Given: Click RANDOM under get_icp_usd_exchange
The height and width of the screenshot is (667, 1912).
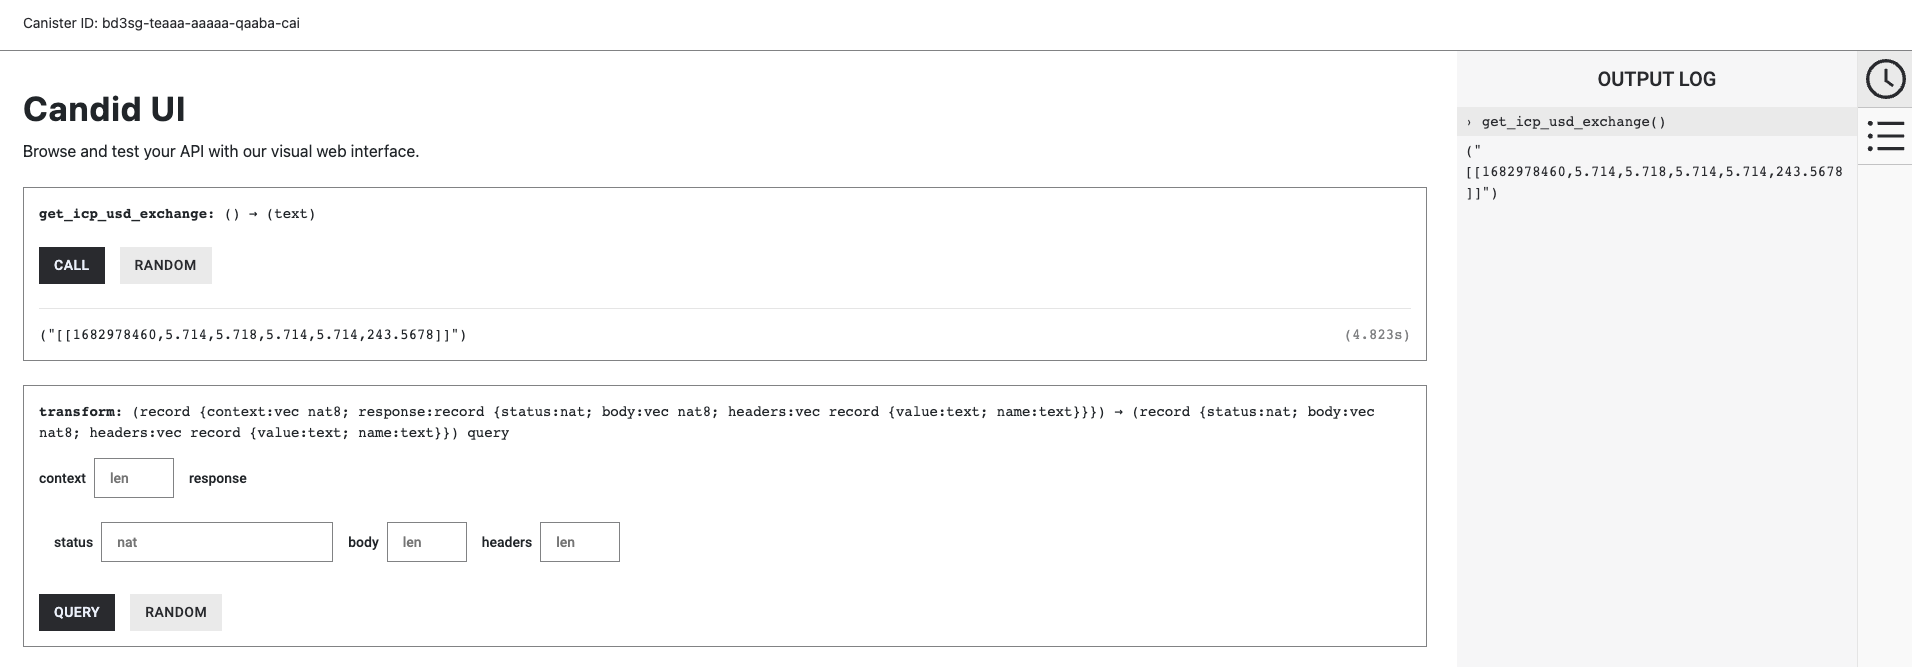Looking at the screenshot, I should (x=166, y=265).
